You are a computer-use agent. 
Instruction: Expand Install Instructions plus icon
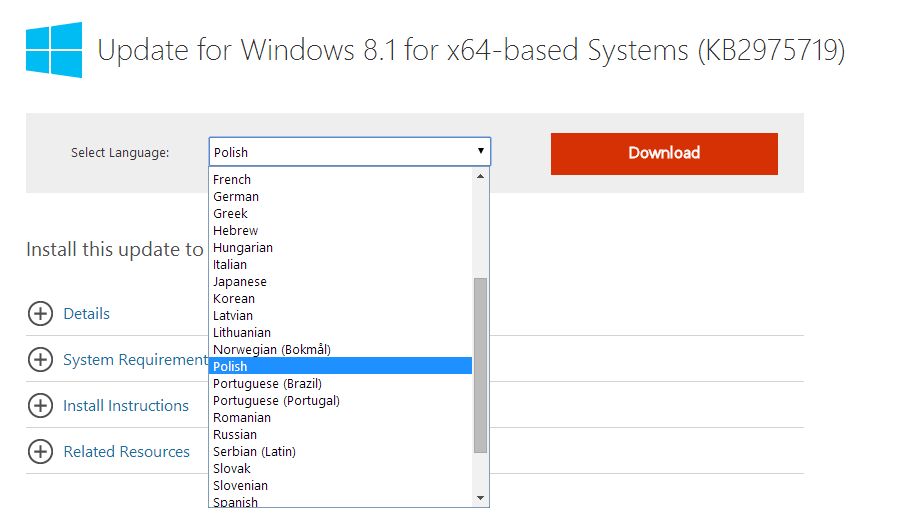pos(40,406)
